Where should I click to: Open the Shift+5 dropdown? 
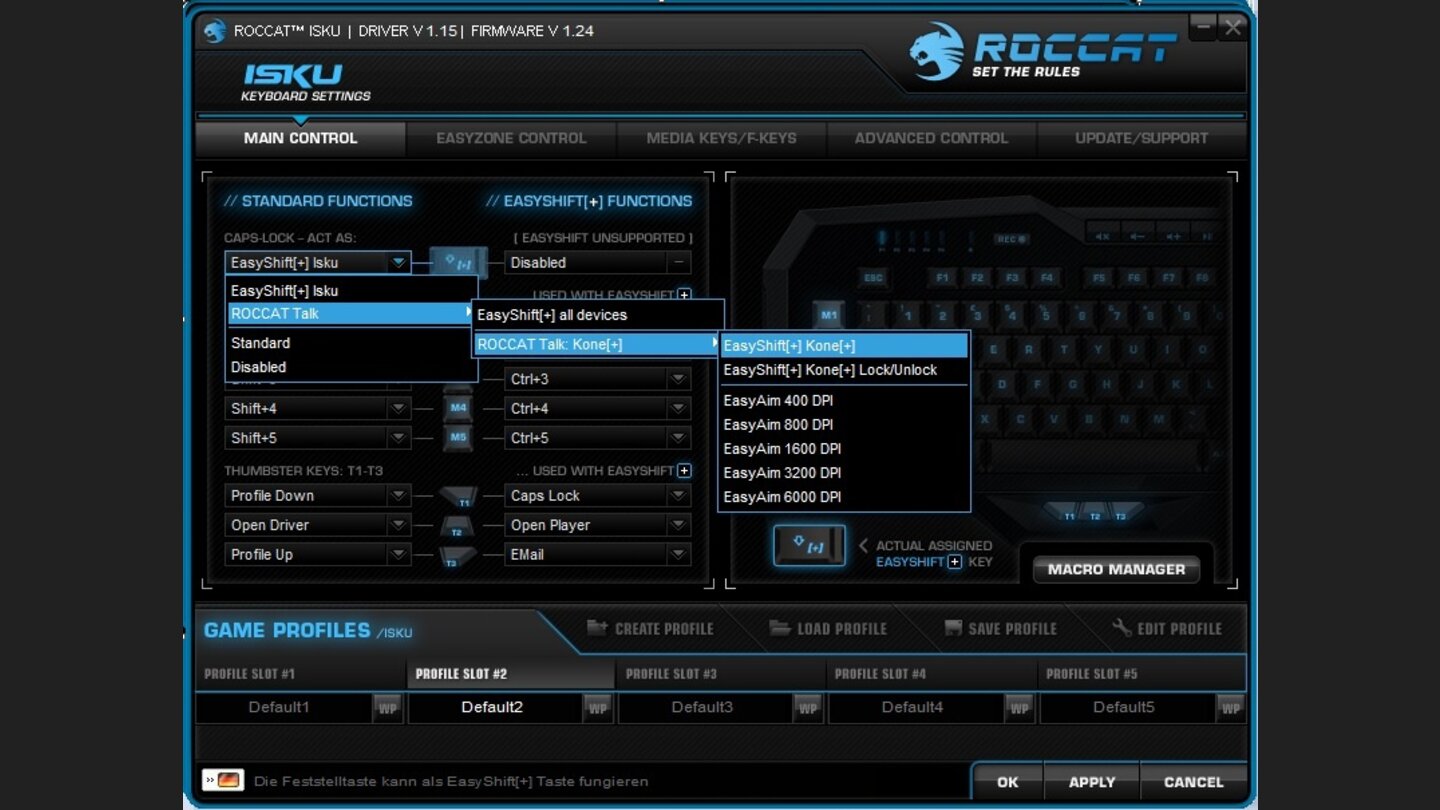[x=318, y=438]
